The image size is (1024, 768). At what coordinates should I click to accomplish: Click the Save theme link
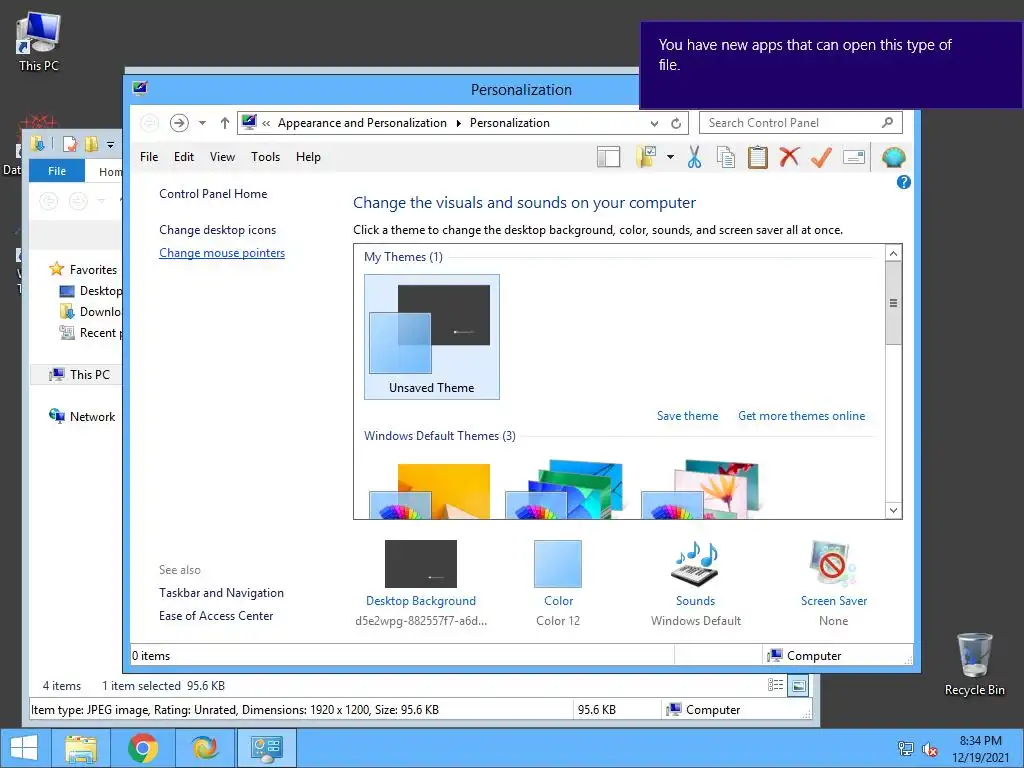(x=687, y=416)
